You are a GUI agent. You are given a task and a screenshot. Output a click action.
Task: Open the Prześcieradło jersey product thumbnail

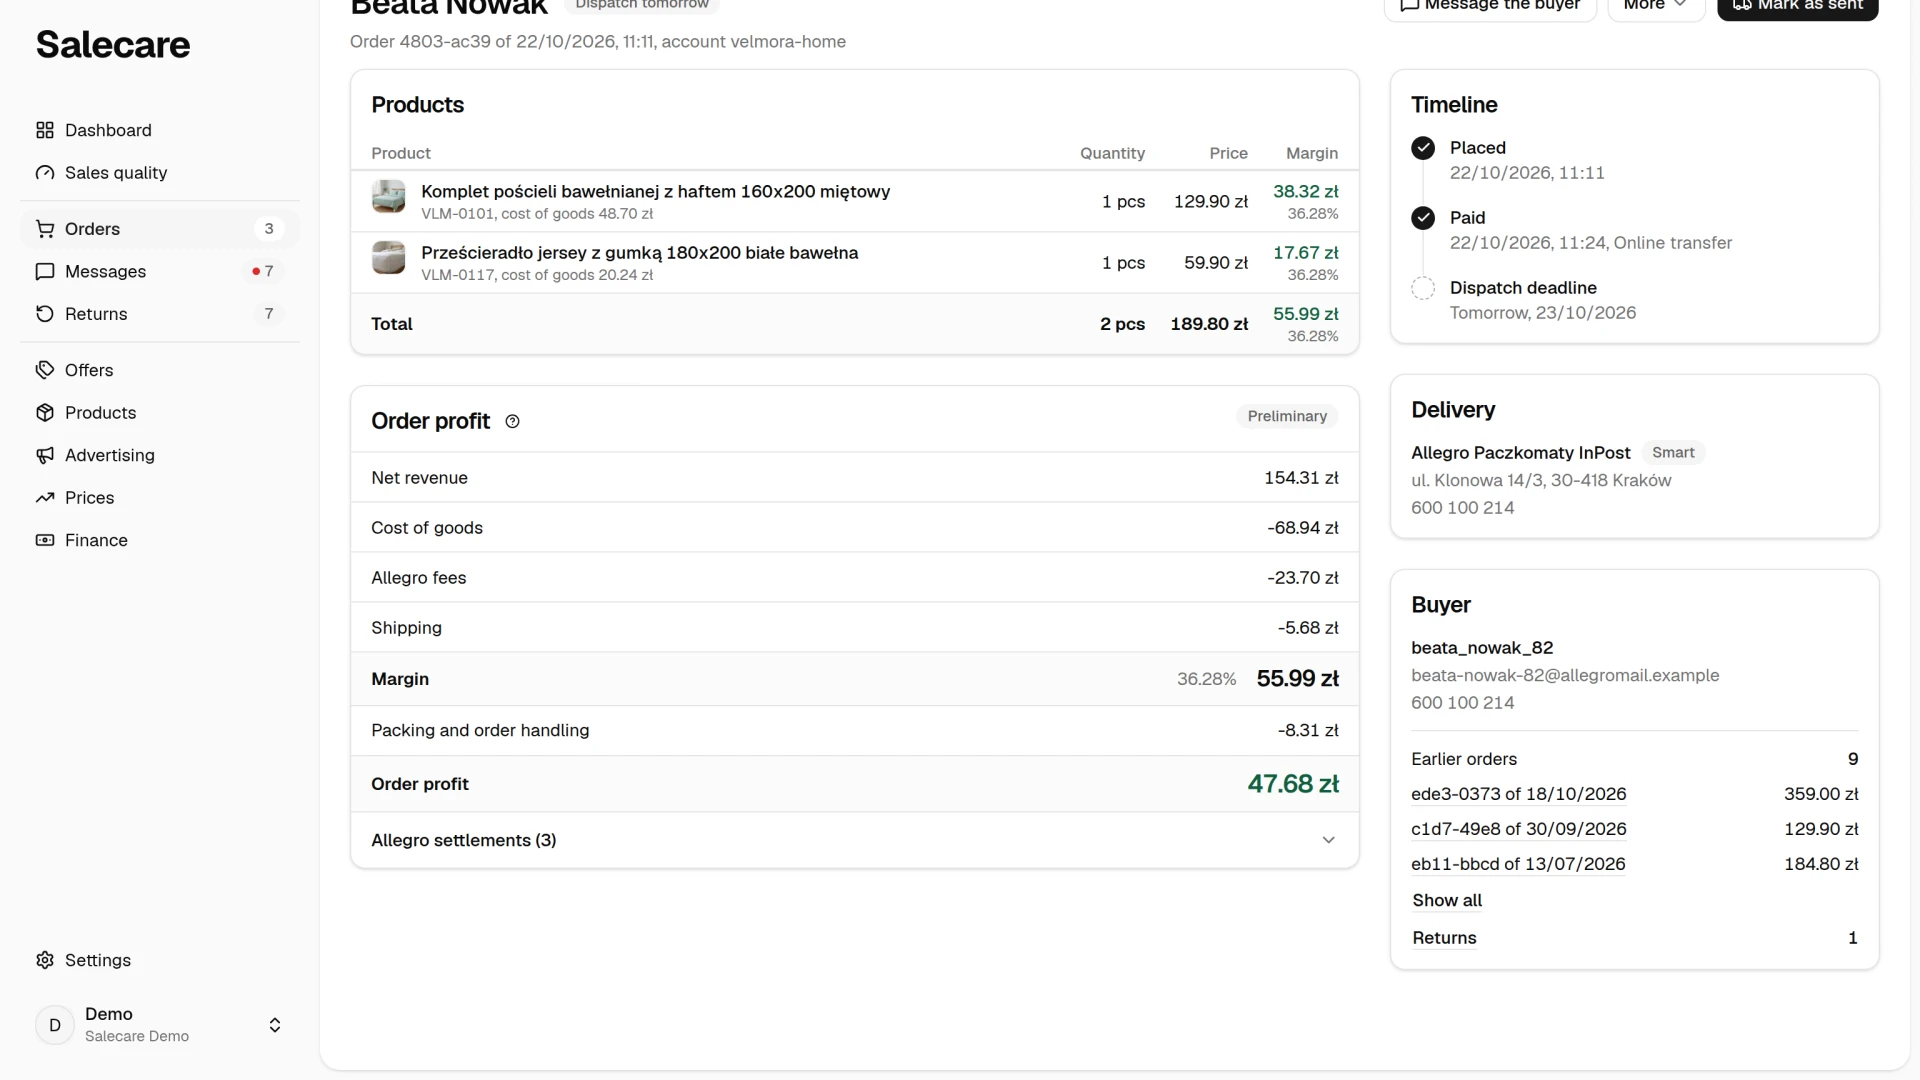(388, 257)
